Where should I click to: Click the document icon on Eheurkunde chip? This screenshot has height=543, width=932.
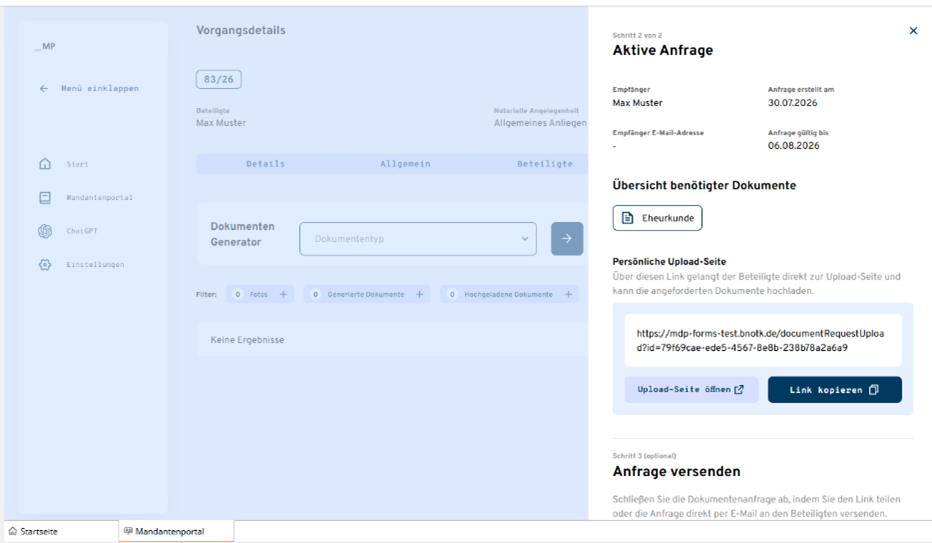pos(627,218)
